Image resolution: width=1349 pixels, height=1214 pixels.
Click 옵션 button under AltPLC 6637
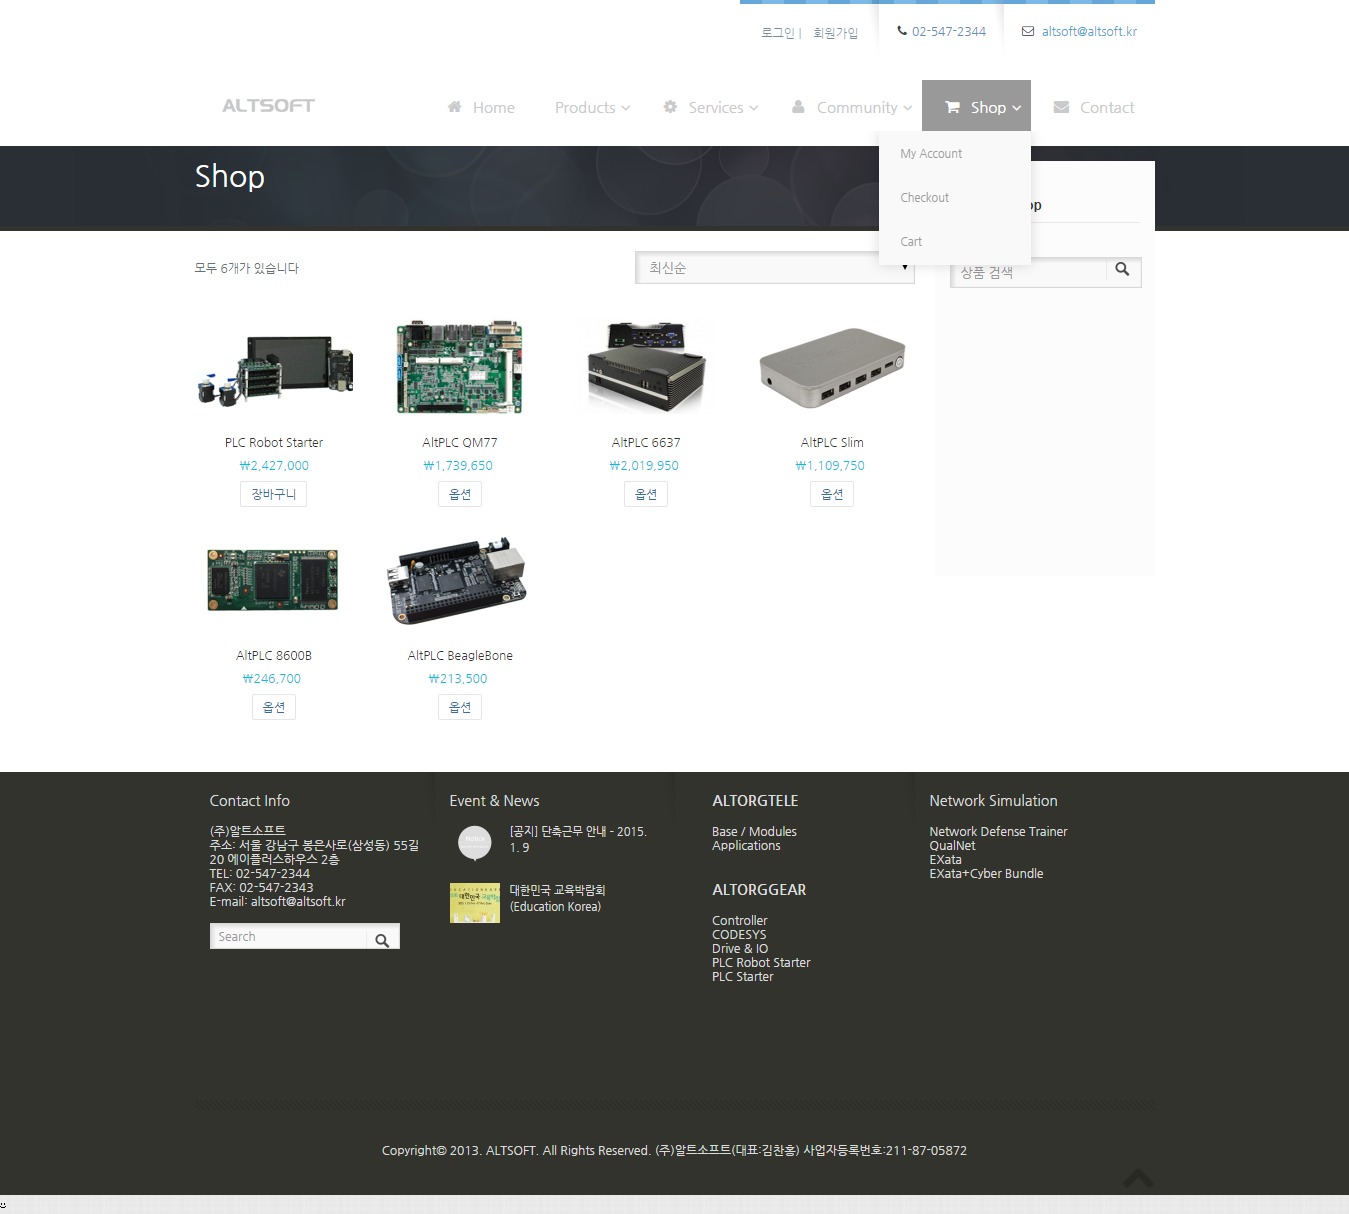pyautogui.click(x=646, y=494)
